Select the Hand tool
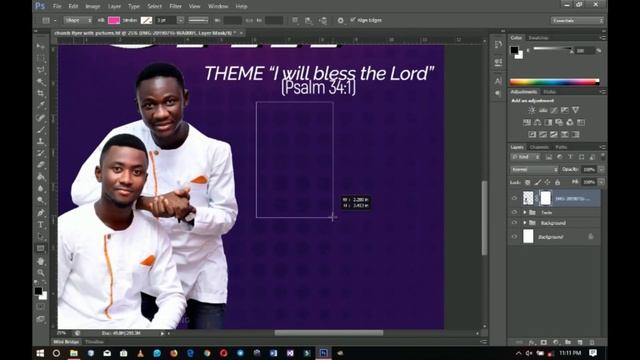 [x=40, y=261]
